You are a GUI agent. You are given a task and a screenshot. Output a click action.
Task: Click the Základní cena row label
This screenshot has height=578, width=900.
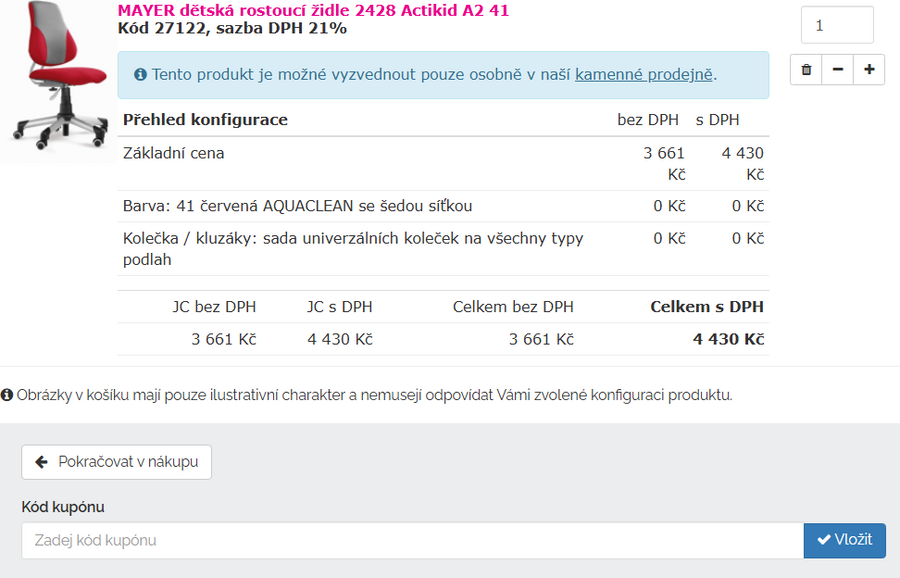(x=174, y=154)
